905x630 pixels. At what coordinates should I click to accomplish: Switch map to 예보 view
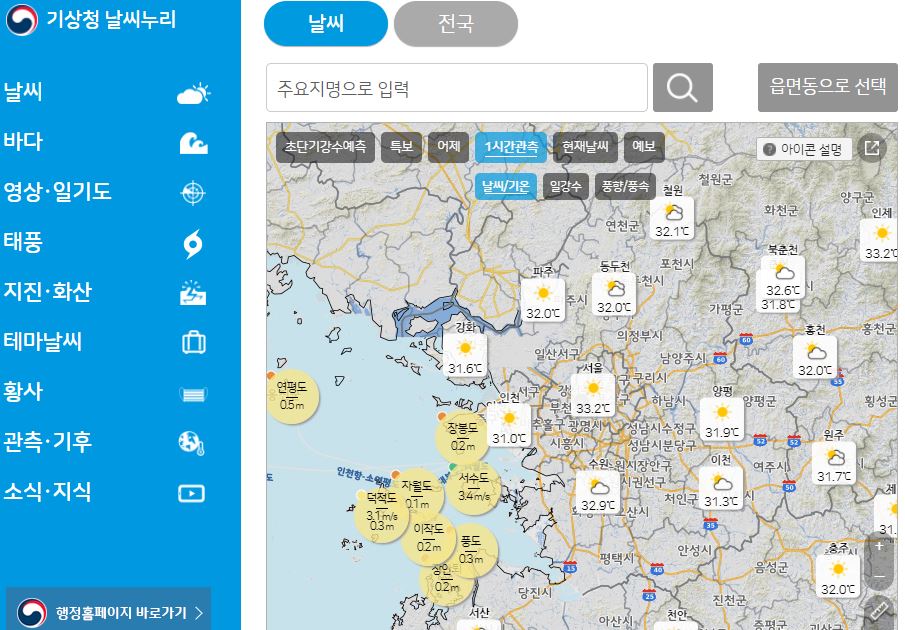[644, 147]
